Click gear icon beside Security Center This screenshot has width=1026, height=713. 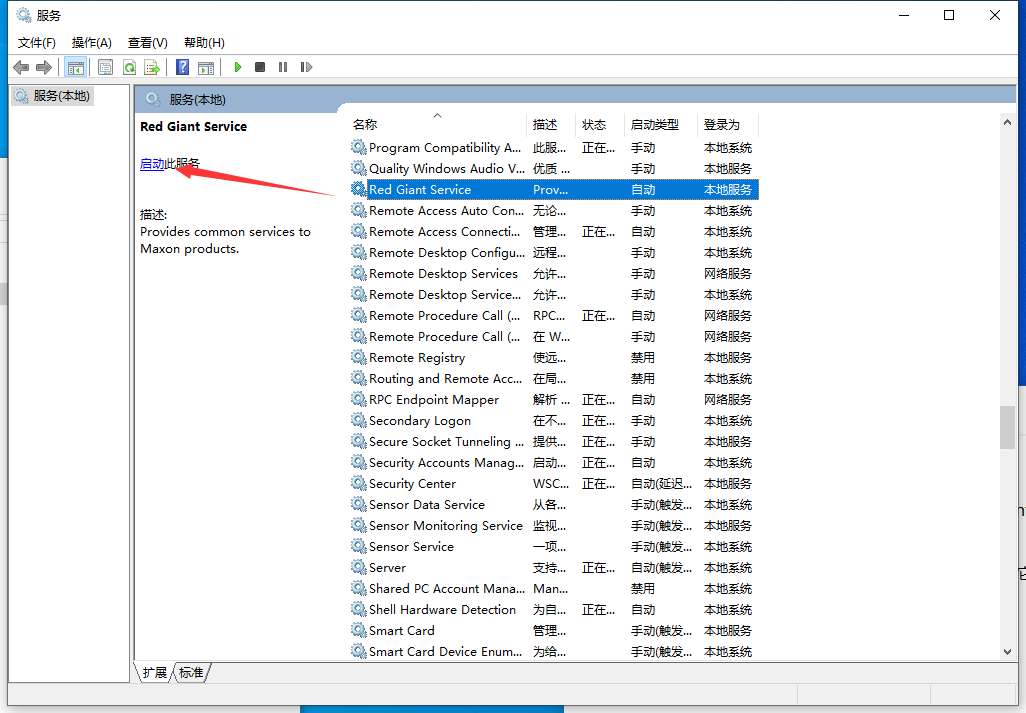[359, 483]
